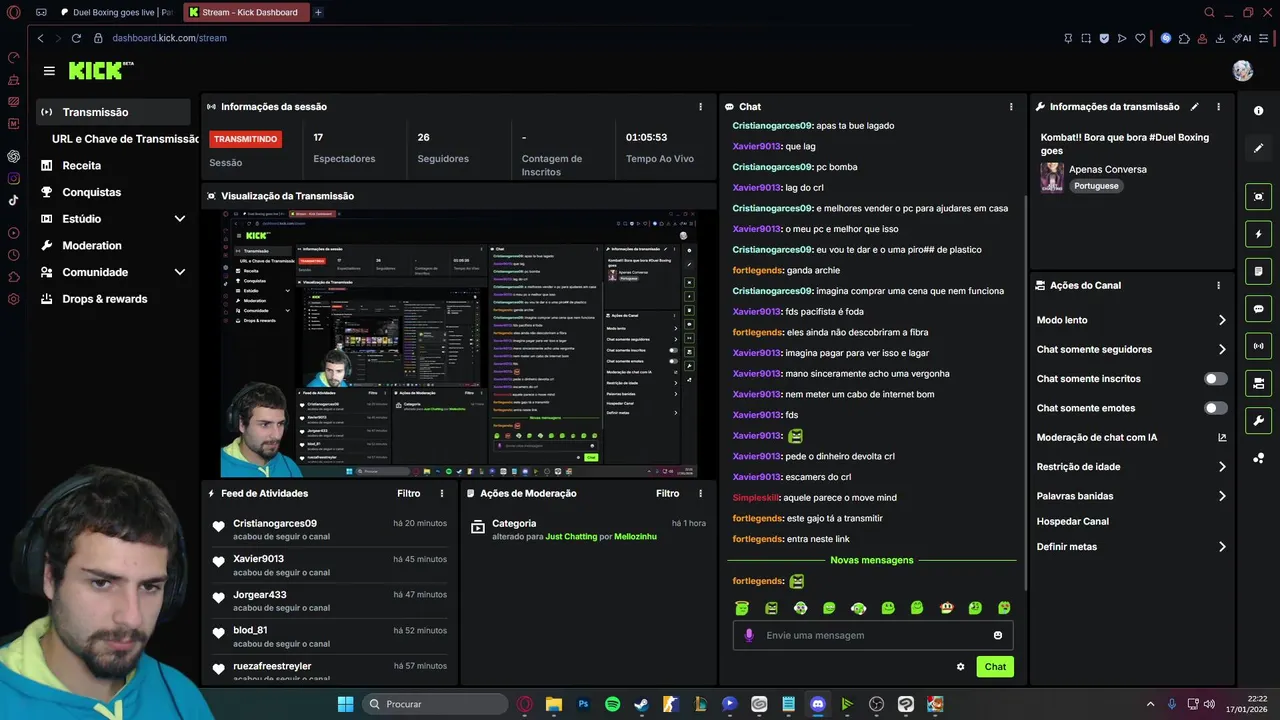Toggle Chat somente inscritos switch

1215,379
